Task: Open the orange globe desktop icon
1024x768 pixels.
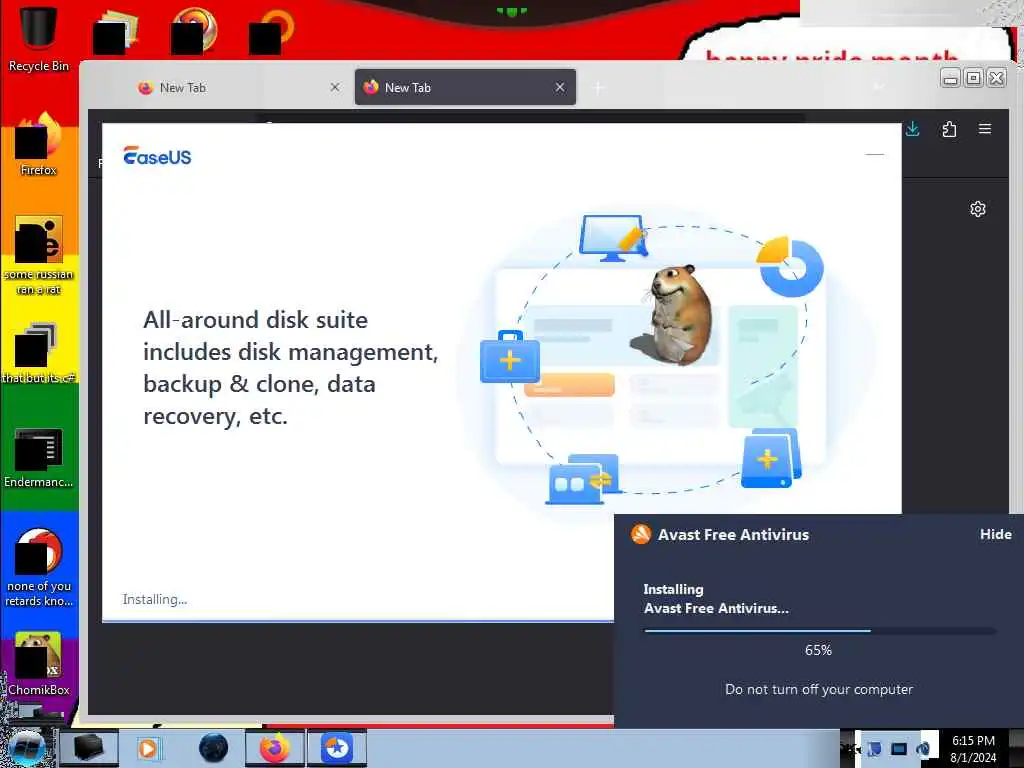Action: pyautogui.click(x=193, y=31)
